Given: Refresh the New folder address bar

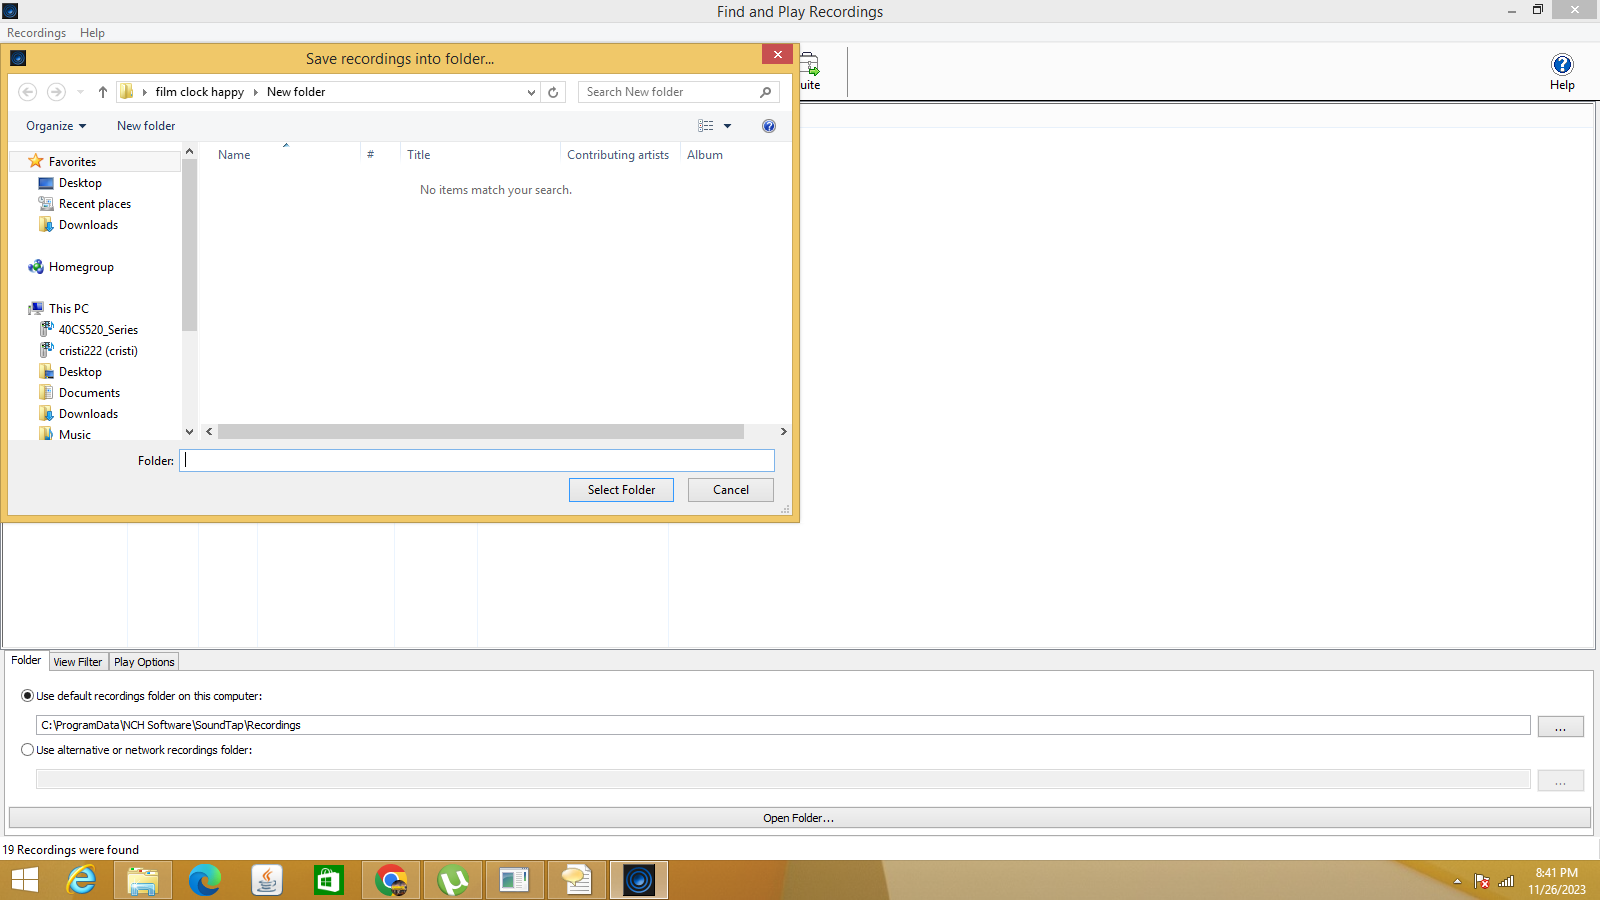Looking at the screenshot, I should pos(553,91).
